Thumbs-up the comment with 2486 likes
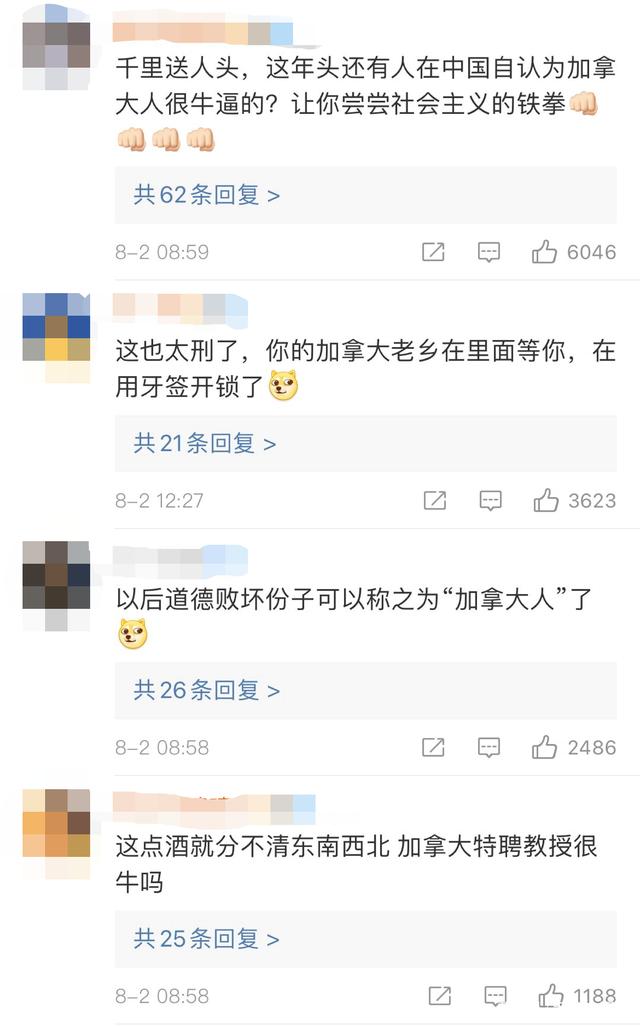 (544, 747)
